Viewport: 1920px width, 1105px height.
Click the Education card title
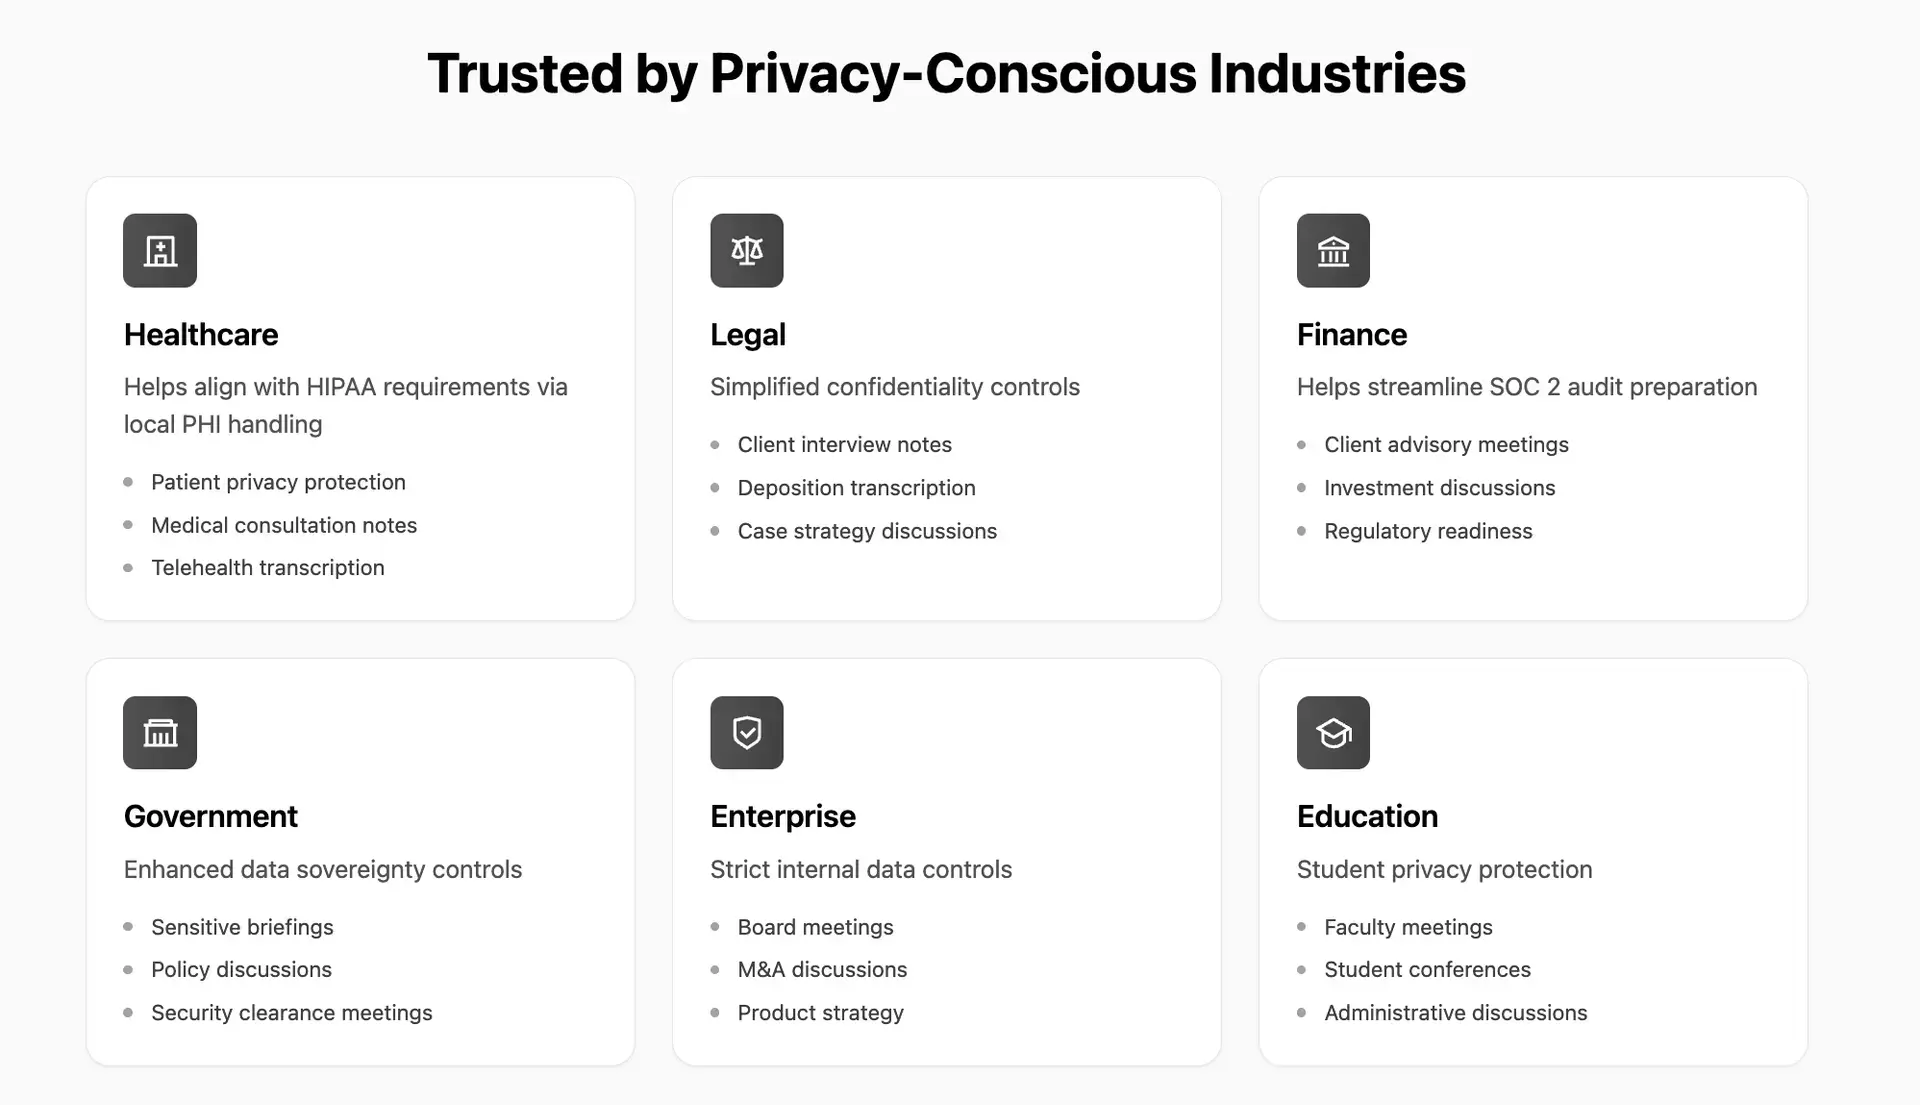point(1367,817)
